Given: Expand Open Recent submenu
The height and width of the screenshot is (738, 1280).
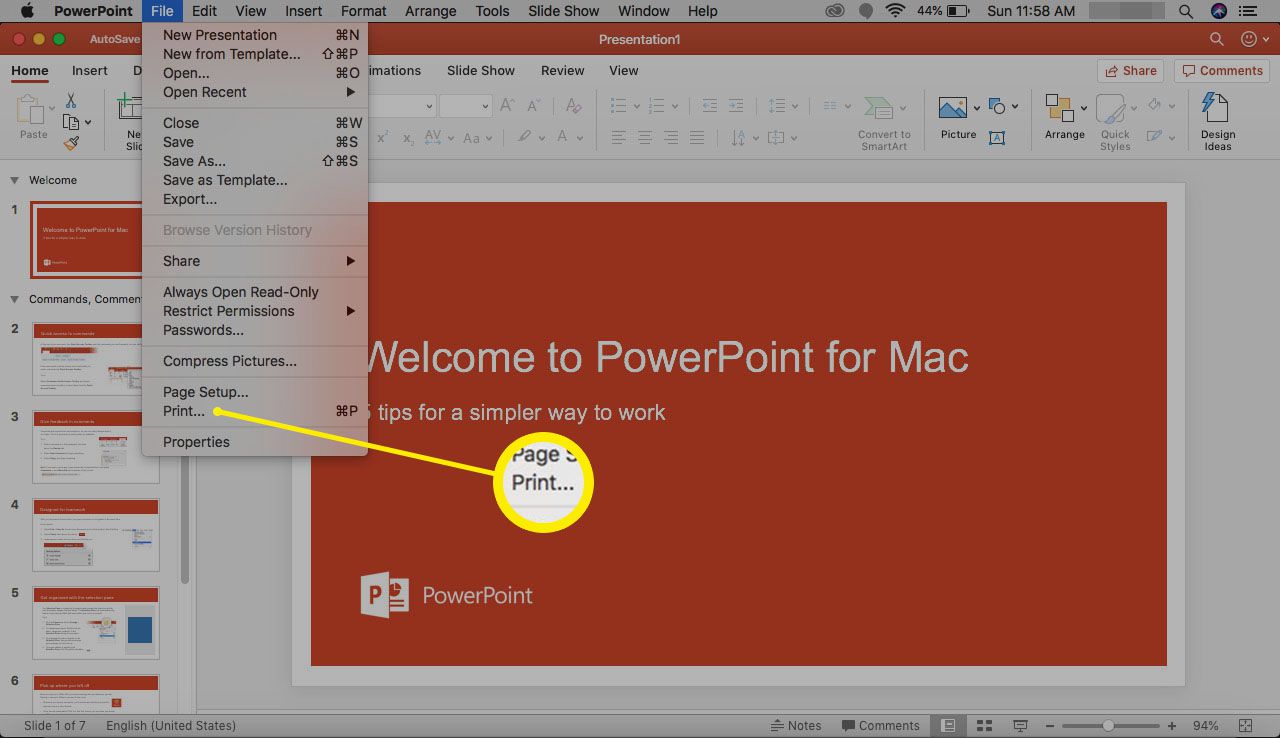Looking at the screenshot, I should (255, 92).
